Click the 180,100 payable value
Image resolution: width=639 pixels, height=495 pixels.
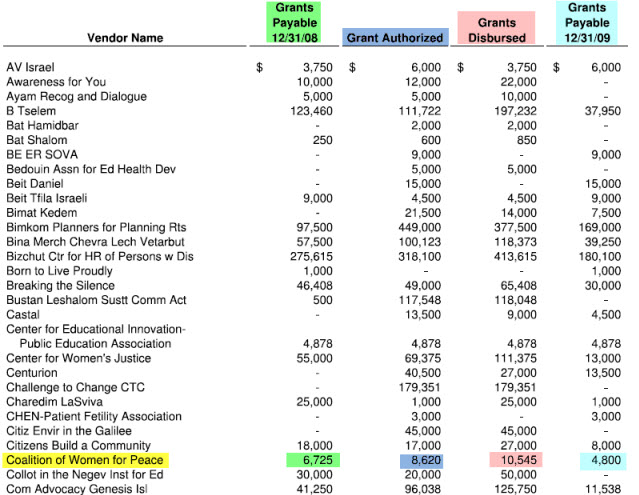(600, 257)
